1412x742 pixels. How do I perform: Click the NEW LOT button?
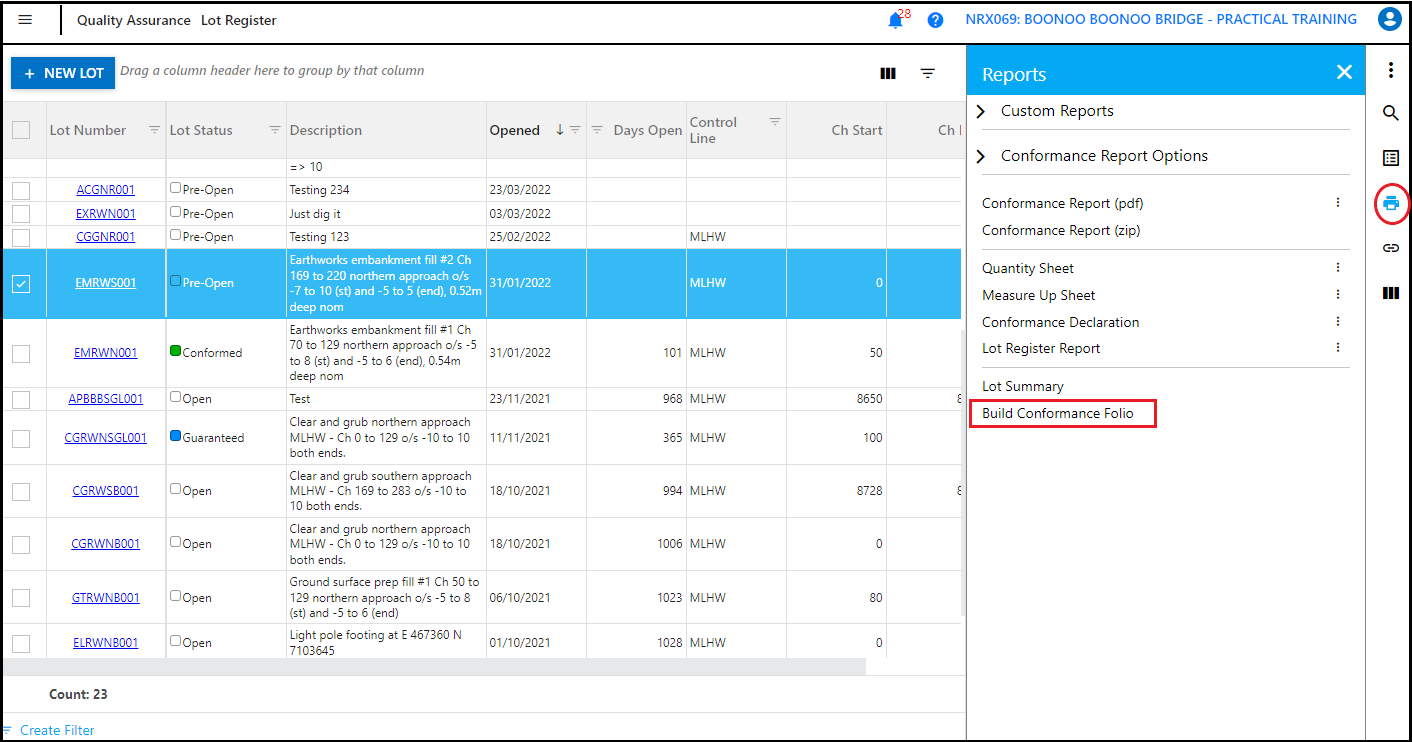[63, 73]
